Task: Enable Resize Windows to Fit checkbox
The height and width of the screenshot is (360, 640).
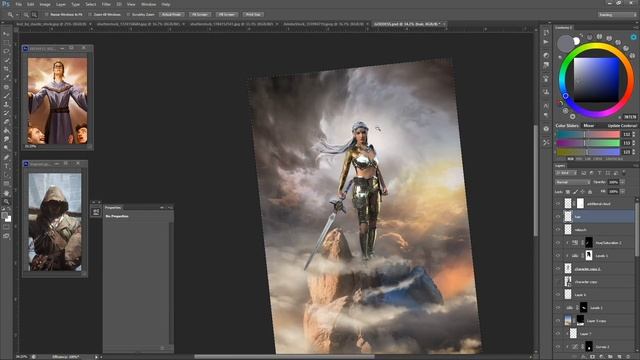Action: click(x=47, y=15)
